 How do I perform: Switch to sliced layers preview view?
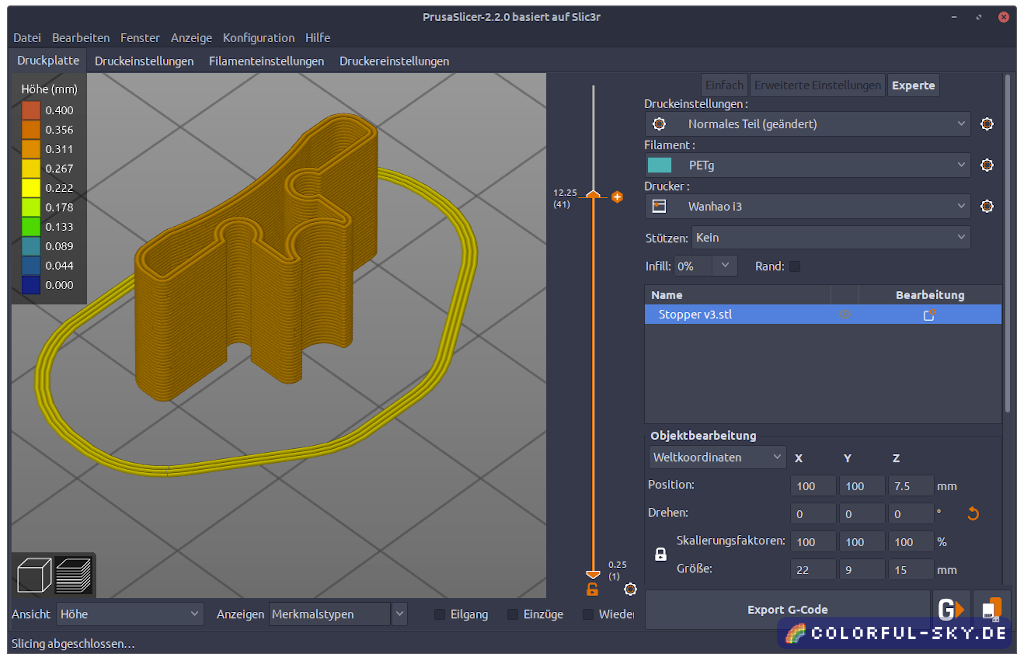[73, 576]
